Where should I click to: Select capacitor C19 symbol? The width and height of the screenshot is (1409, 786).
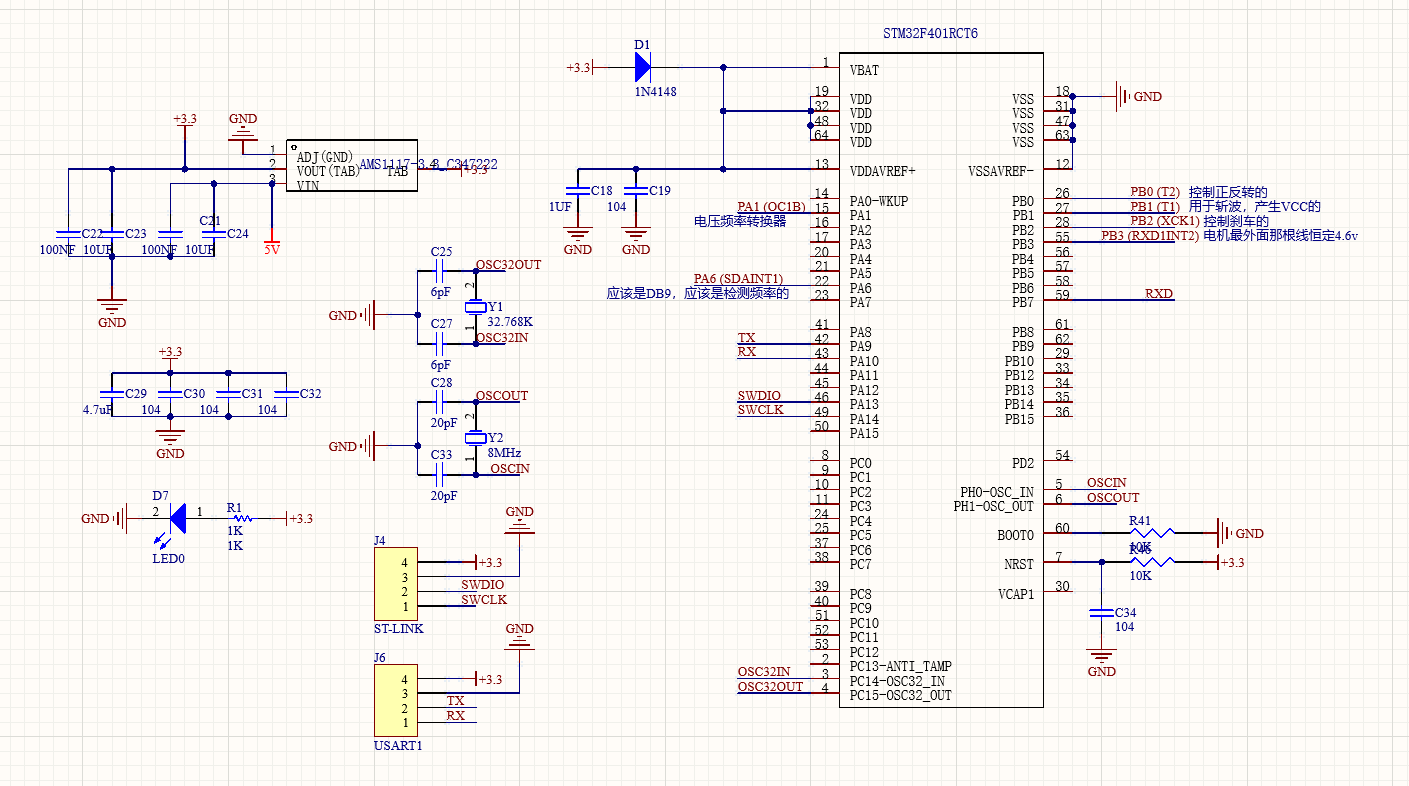tap(636, 190)
